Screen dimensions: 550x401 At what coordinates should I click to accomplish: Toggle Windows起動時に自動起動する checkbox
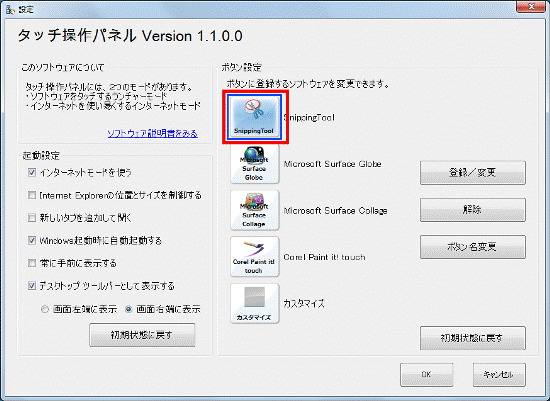32,240
